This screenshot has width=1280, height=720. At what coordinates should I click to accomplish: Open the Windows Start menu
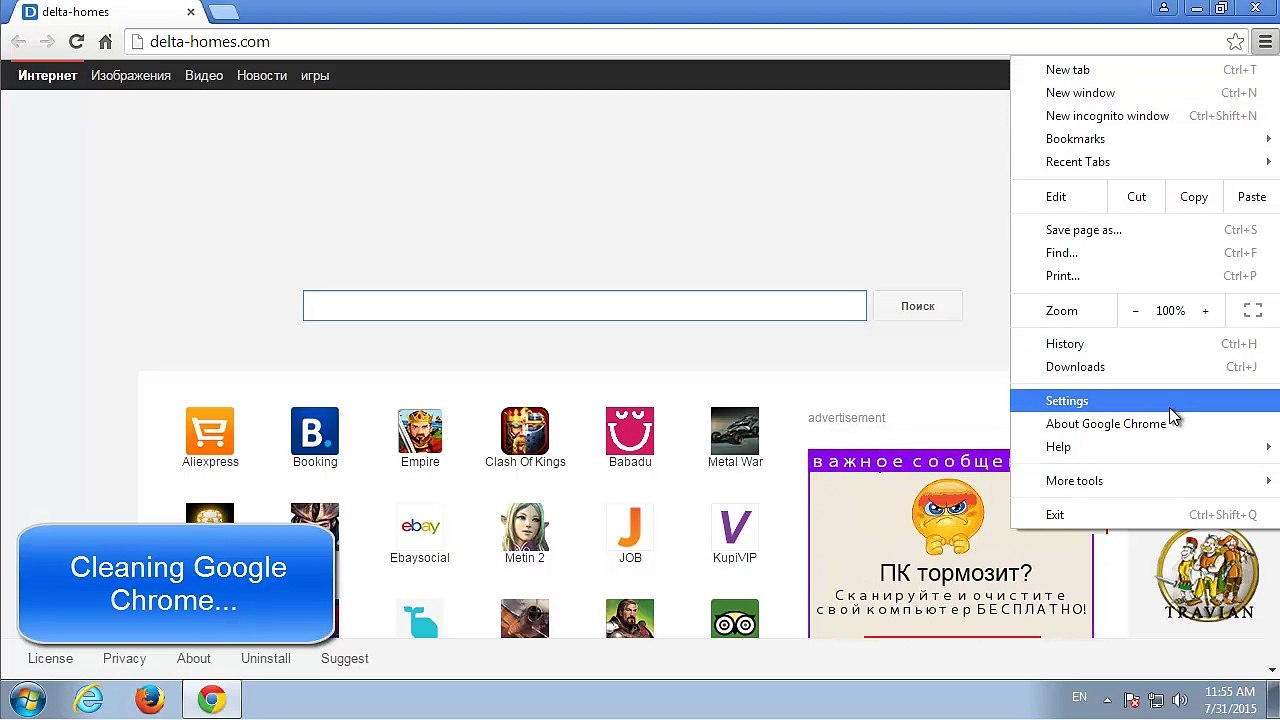point(27,699)
